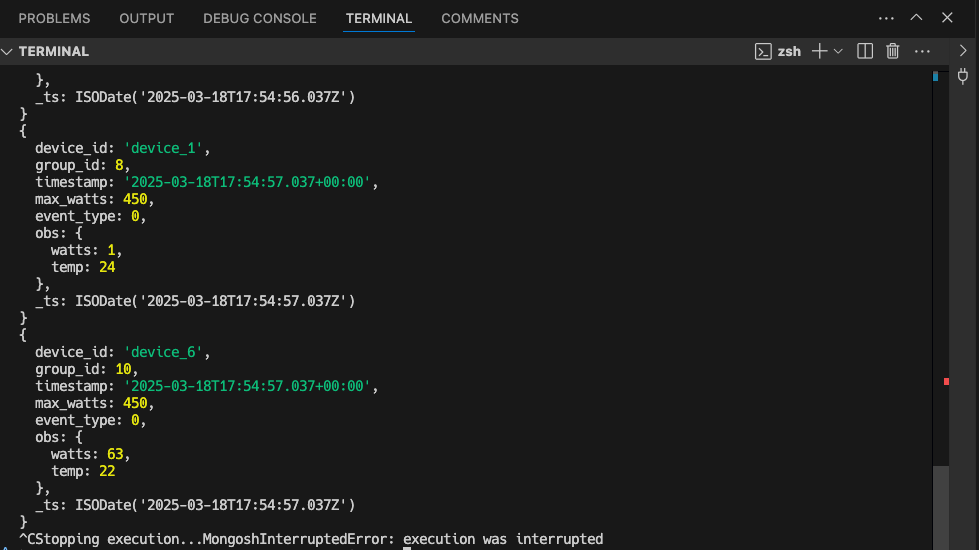The width and height of the screenshot is (979, 550).
Task: Open panel views and more actions ellipsis
Action: [886, 18]
